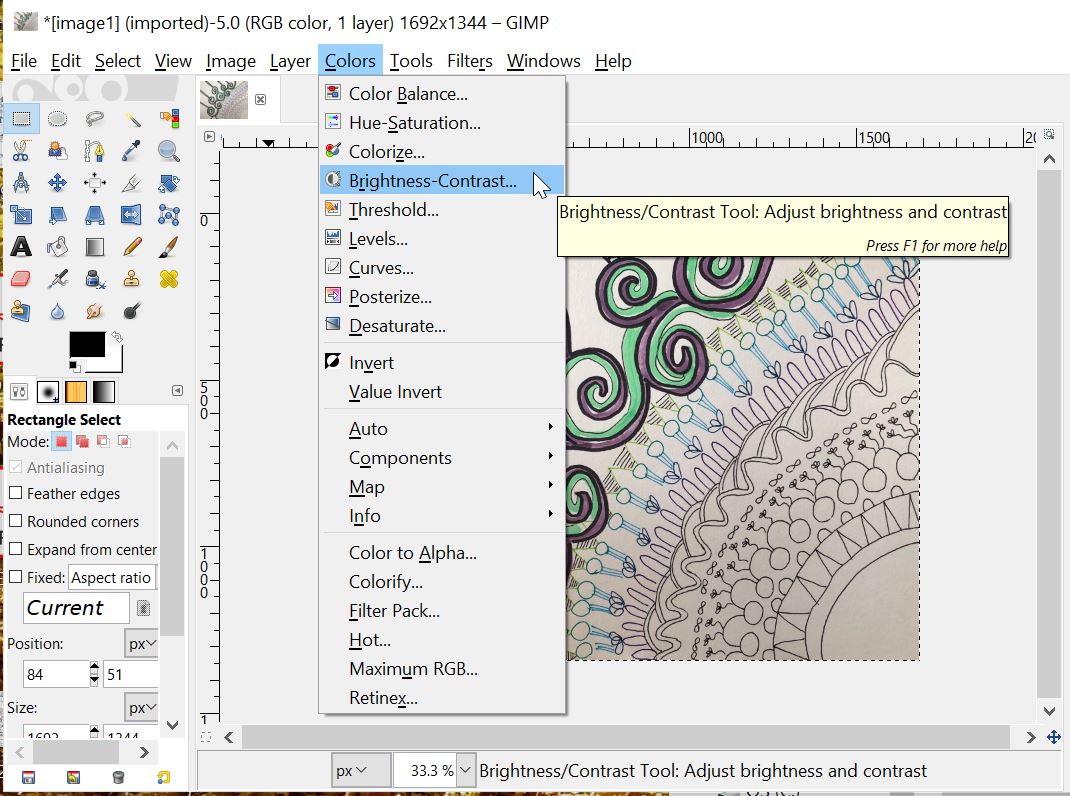The width and height of the screenshot is (1070, 796).
Task: Select the Heal tool bandage icon
Action: [x=169, y=278]
